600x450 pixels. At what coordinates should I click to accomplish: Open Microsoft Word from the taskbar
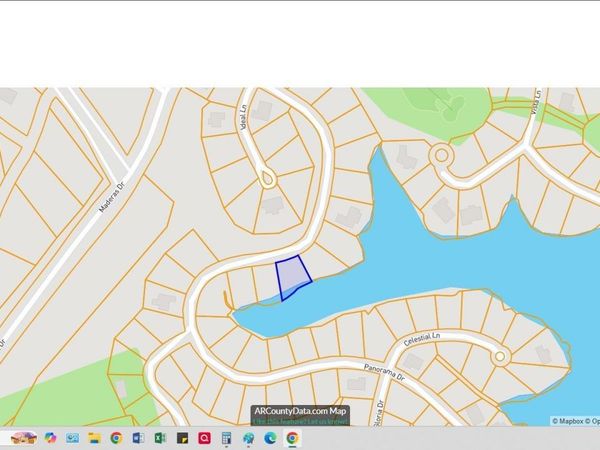pyautogui.click(x=138, y=438)
